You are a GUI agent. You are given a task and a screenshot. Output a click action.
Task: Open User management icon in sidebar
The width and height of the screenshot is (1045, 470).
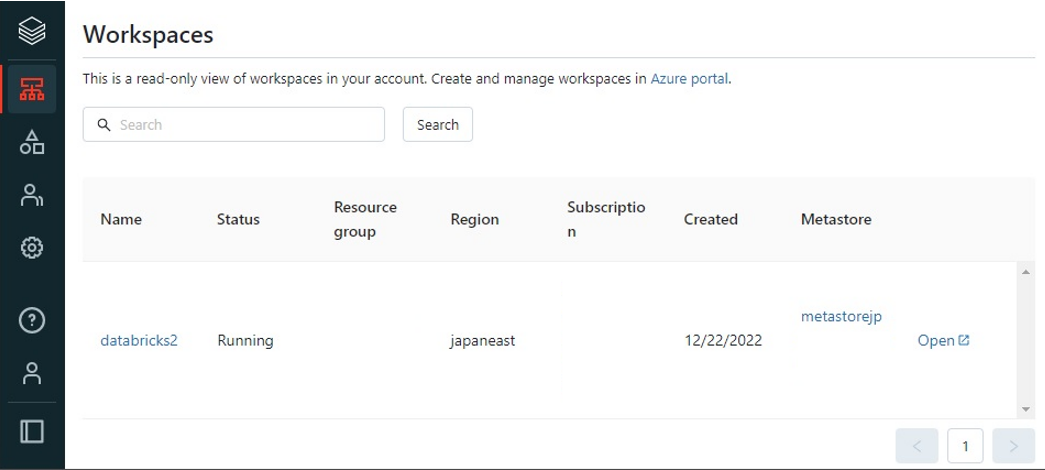coord(32,195)
